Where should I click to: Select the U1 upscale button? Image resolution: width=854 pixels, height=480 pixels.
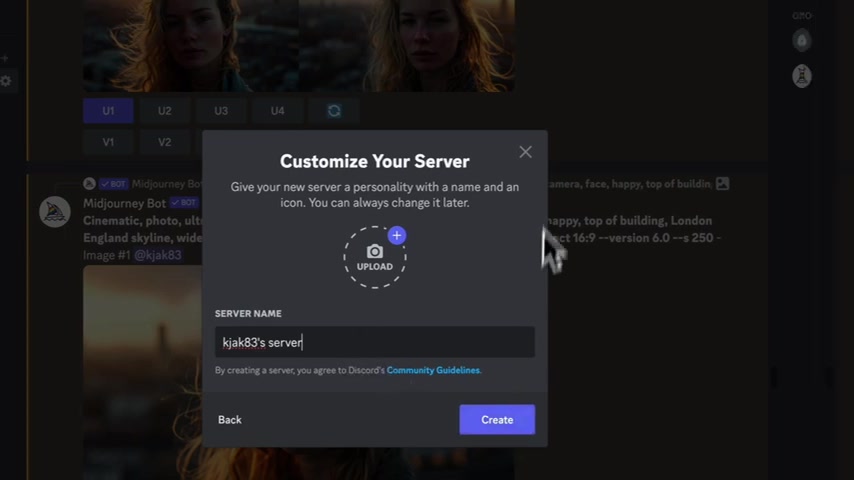(108, 111)
